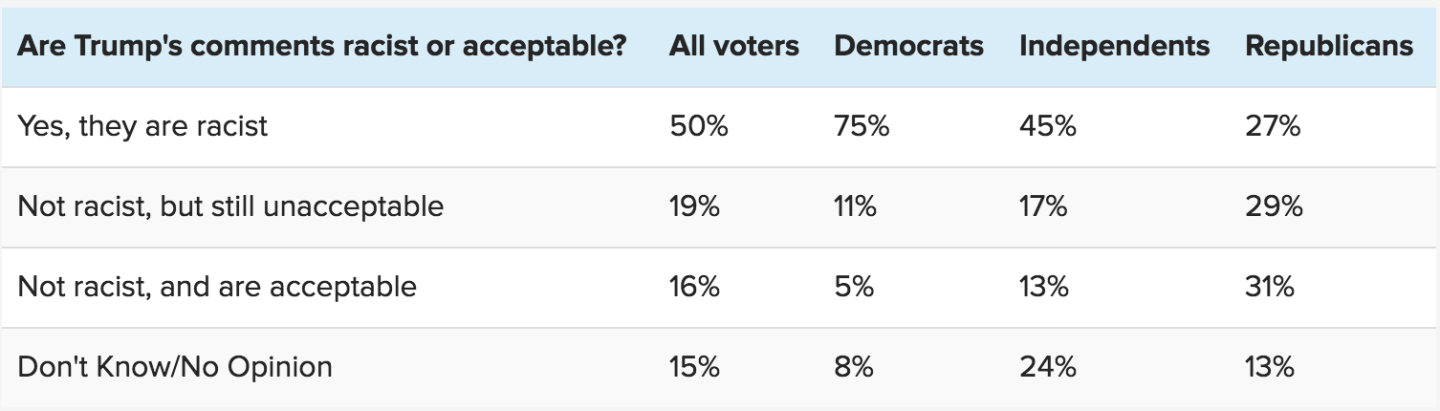Click the 45% Independents cell

pos(1048,127)
